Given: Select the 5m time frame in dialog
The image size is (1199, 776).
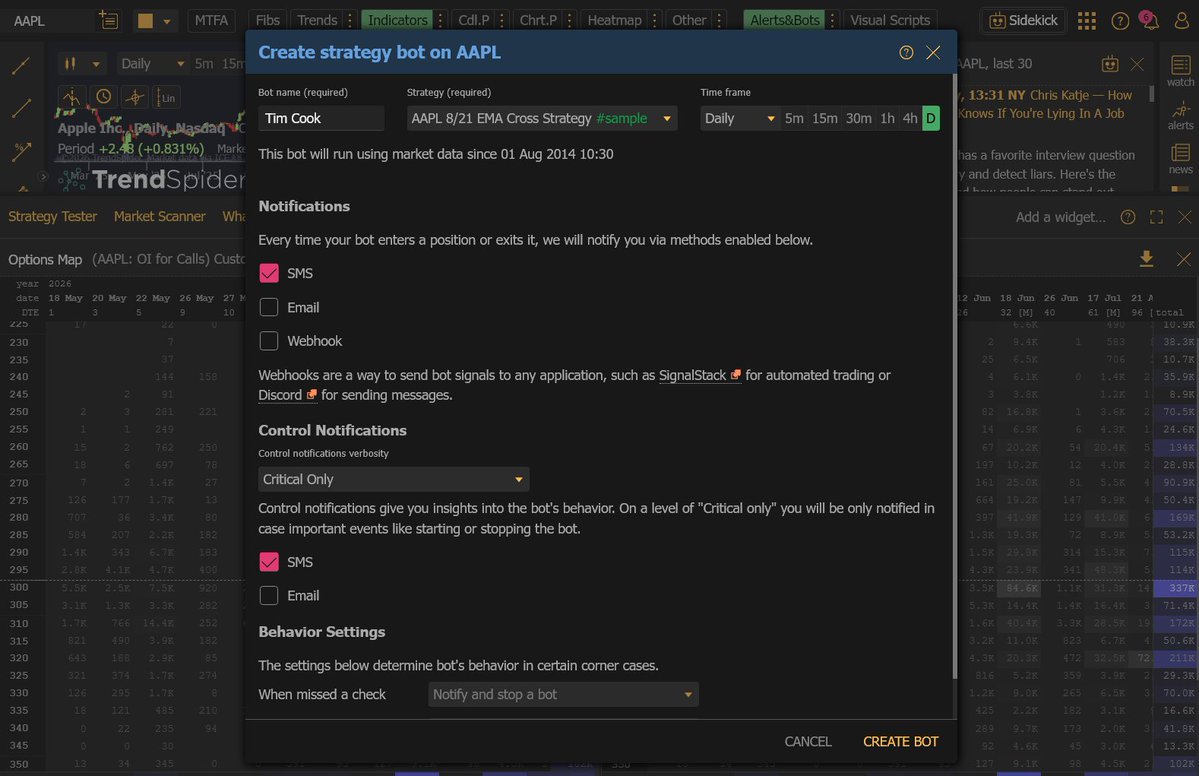Looking at the screenshot, I should click(794, 119).
